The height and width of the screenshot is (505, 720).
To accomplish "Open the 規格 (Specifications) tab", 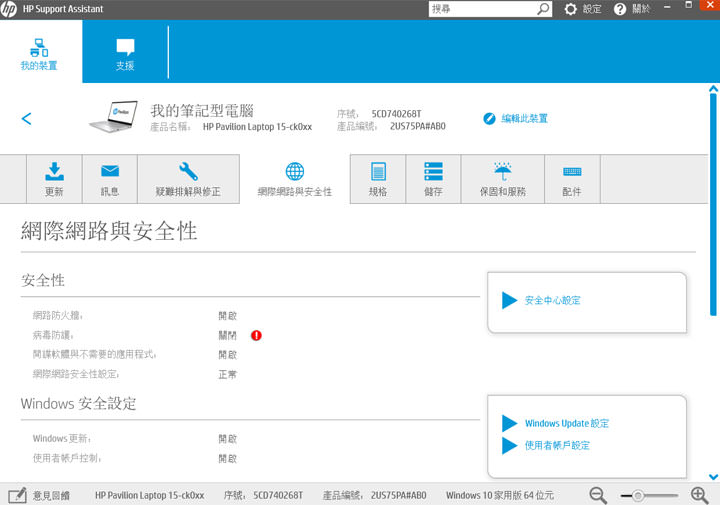I will point(378,179).
